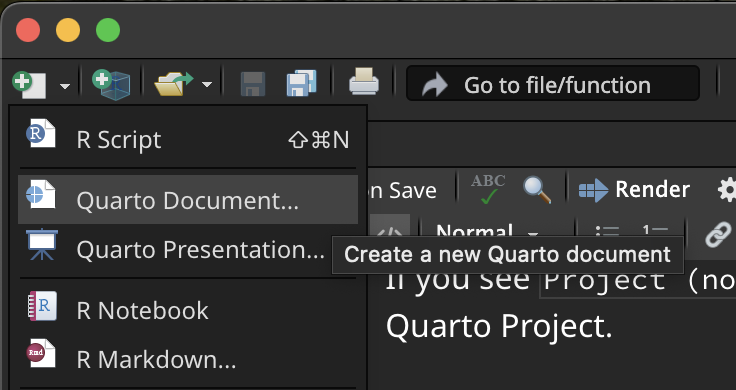Click the Render button
Viewport: 736px width, 390px height.
634,190
